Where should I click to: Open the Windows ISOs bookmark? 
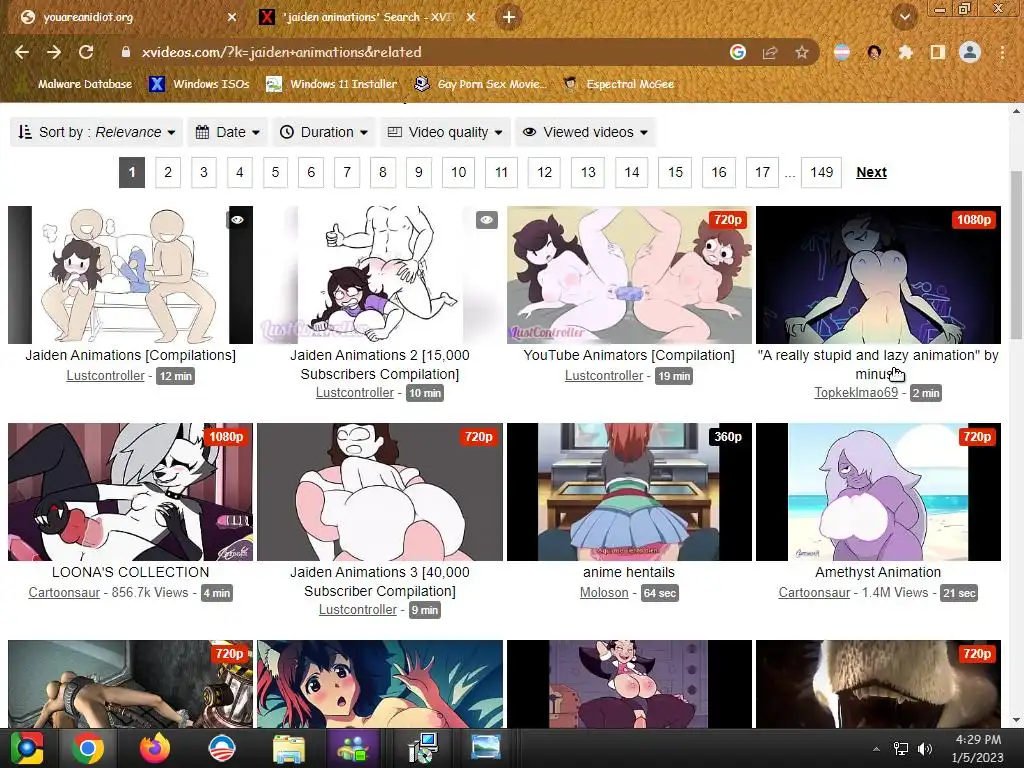[200, 84]
